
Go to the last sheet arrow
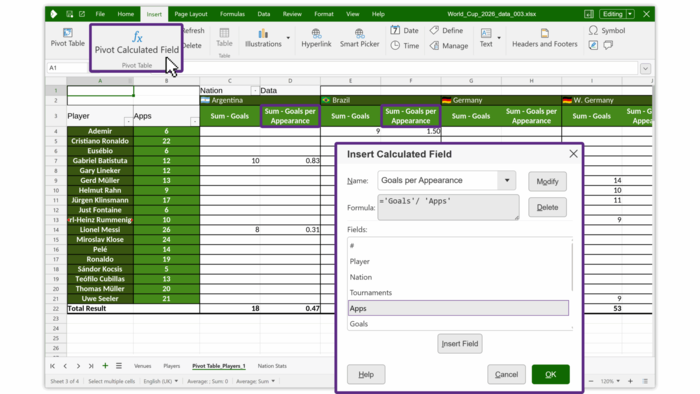click(x=91, y=366)
